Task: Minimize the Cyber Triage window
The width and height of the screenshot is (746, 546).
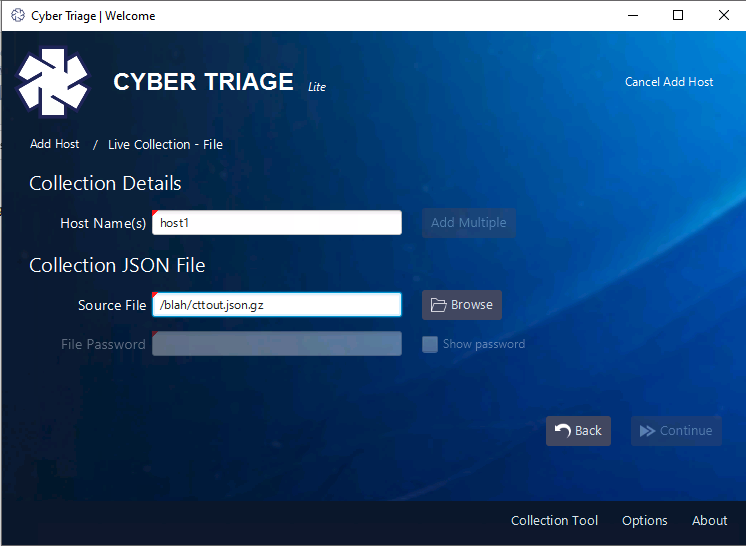Action: pyautogui.click(x=633, y=15)
